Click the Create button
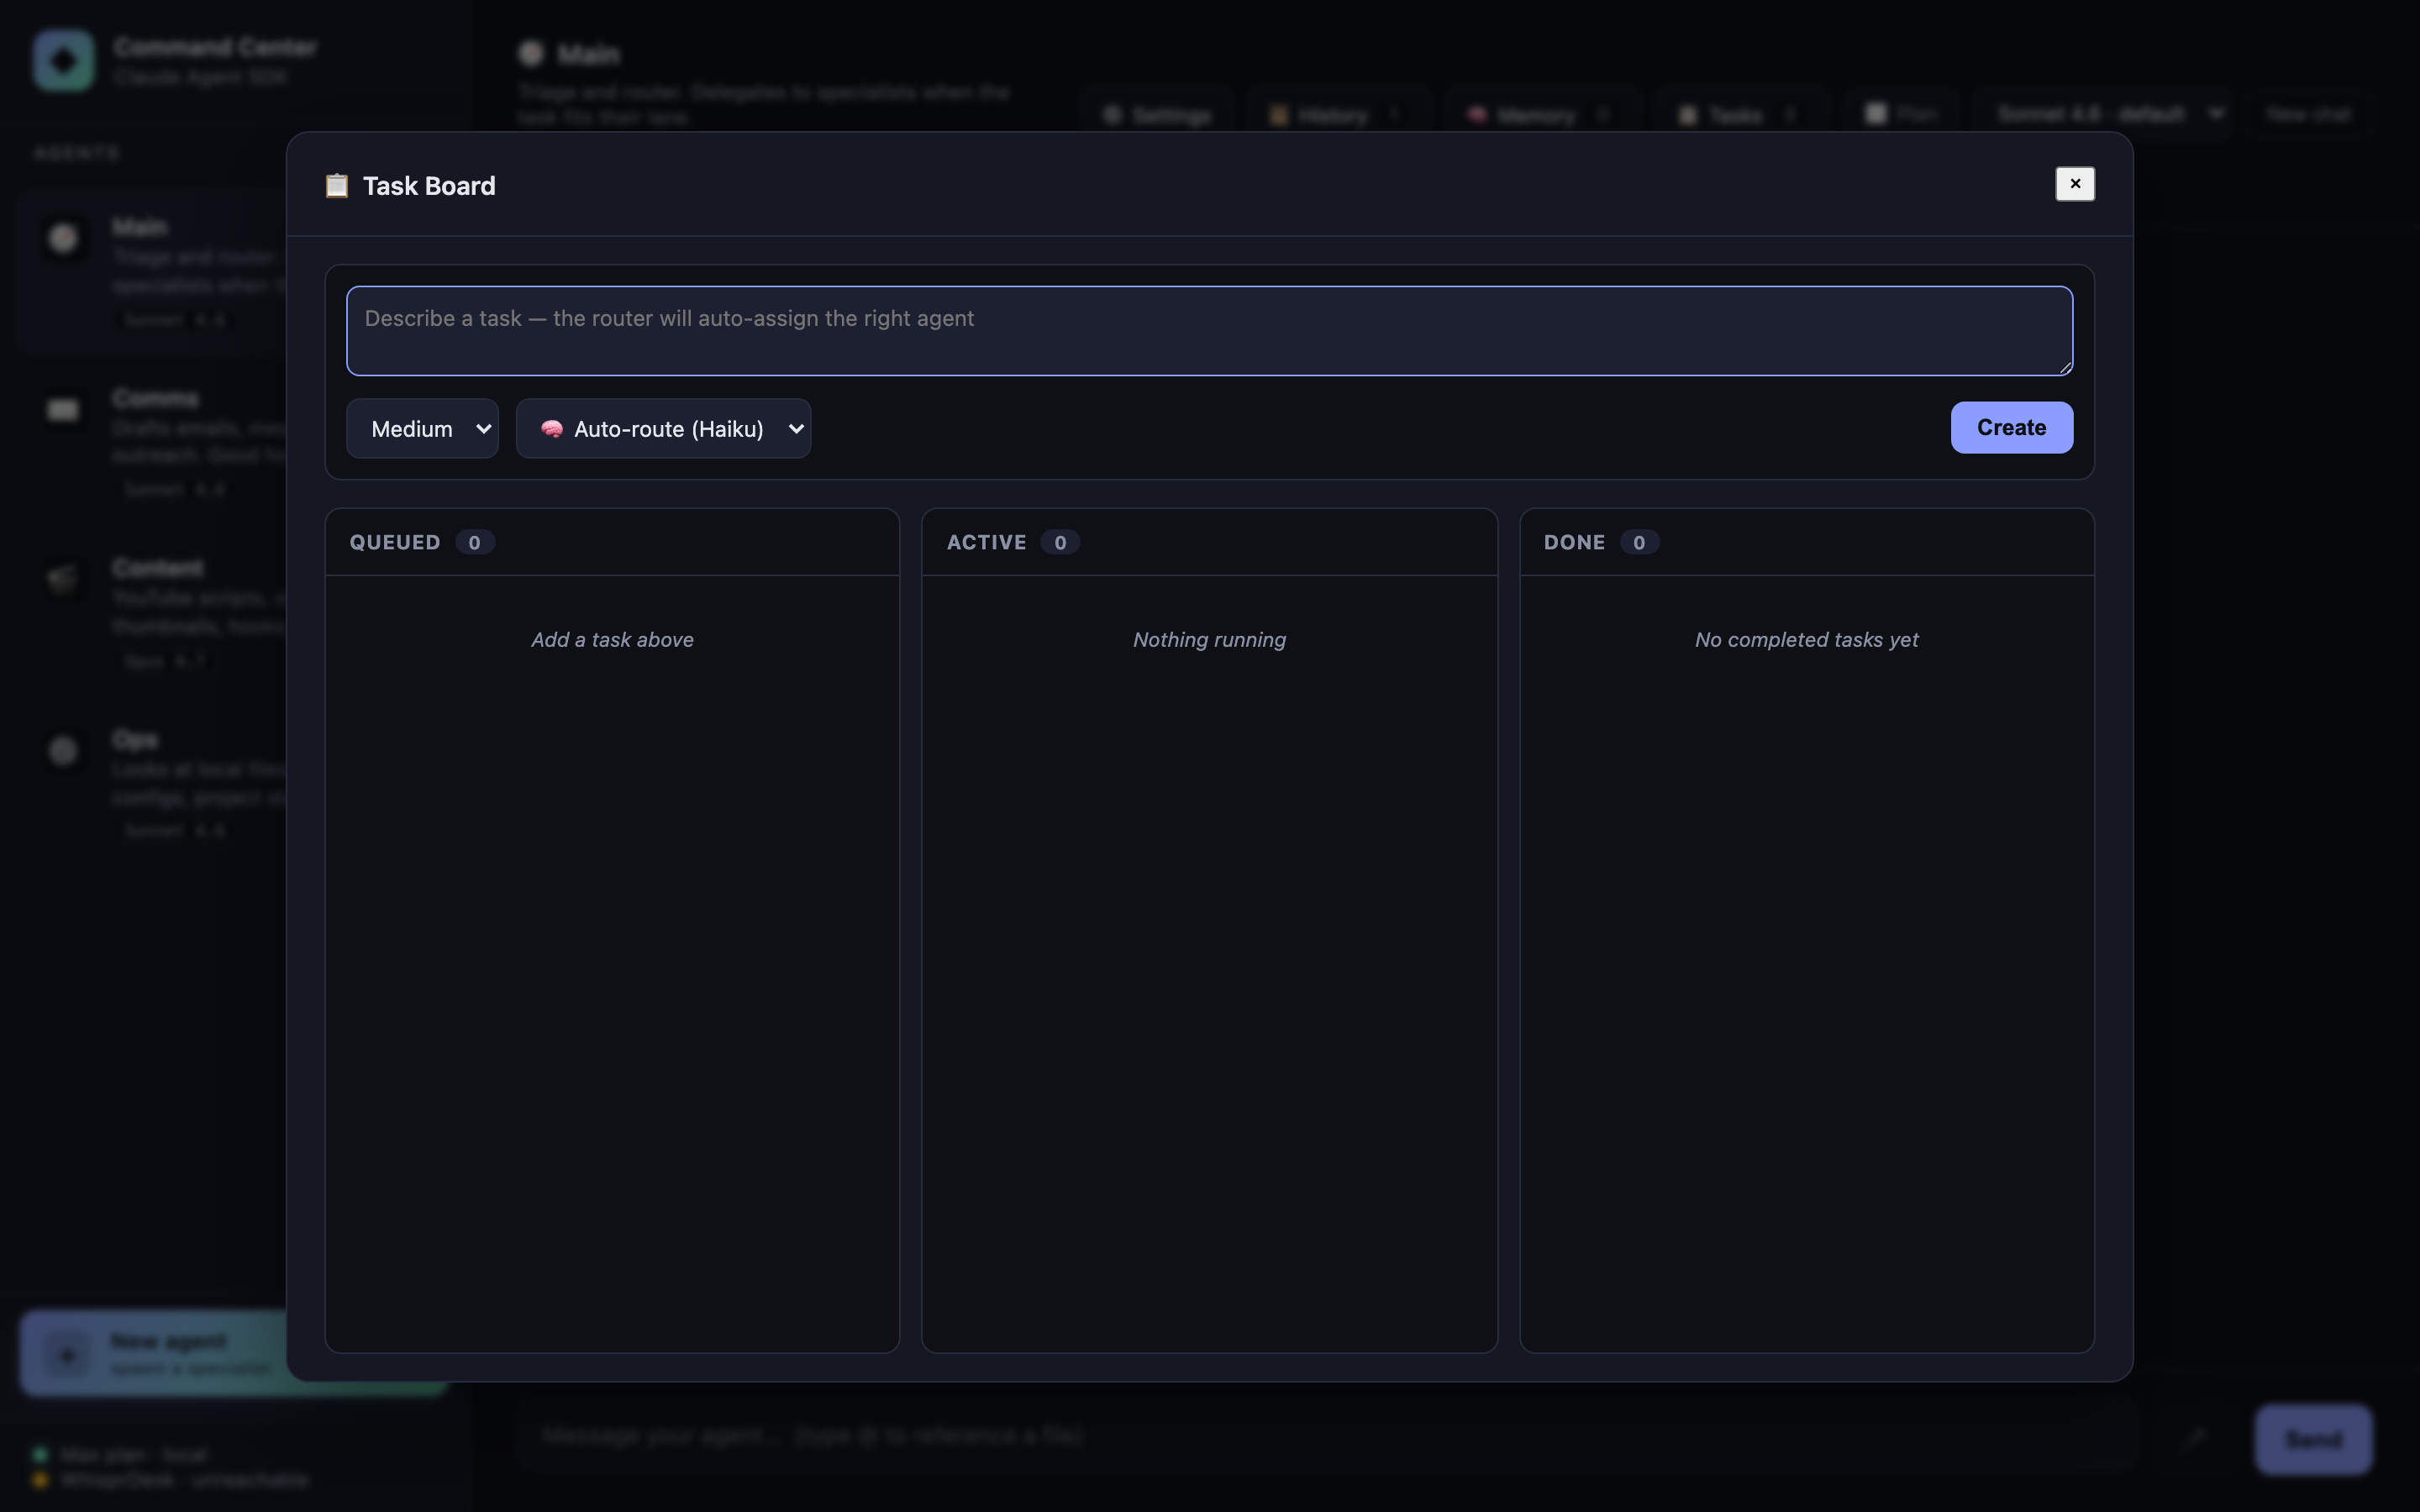The height and width of the screenshot is (1512, 2420). coord(2011,427)
